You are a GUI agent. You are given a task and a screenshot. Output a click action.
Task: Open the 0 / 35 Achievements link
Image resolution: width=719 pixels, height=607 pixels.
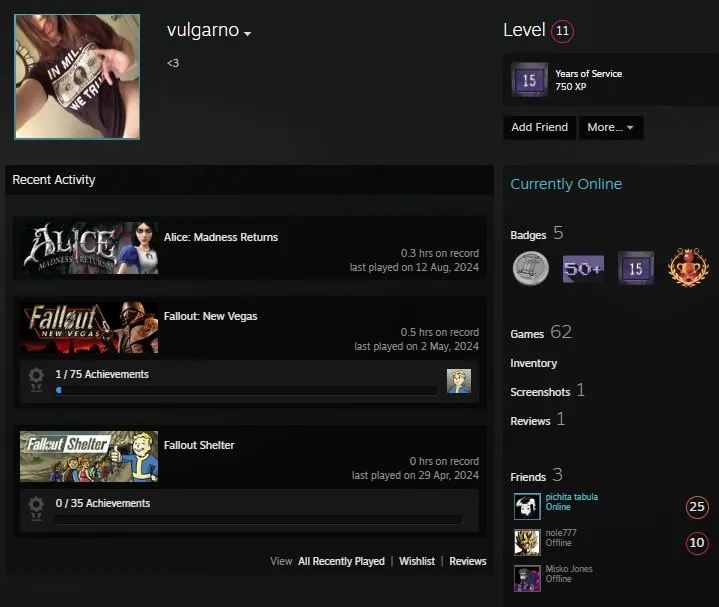(x=103, y=503)
